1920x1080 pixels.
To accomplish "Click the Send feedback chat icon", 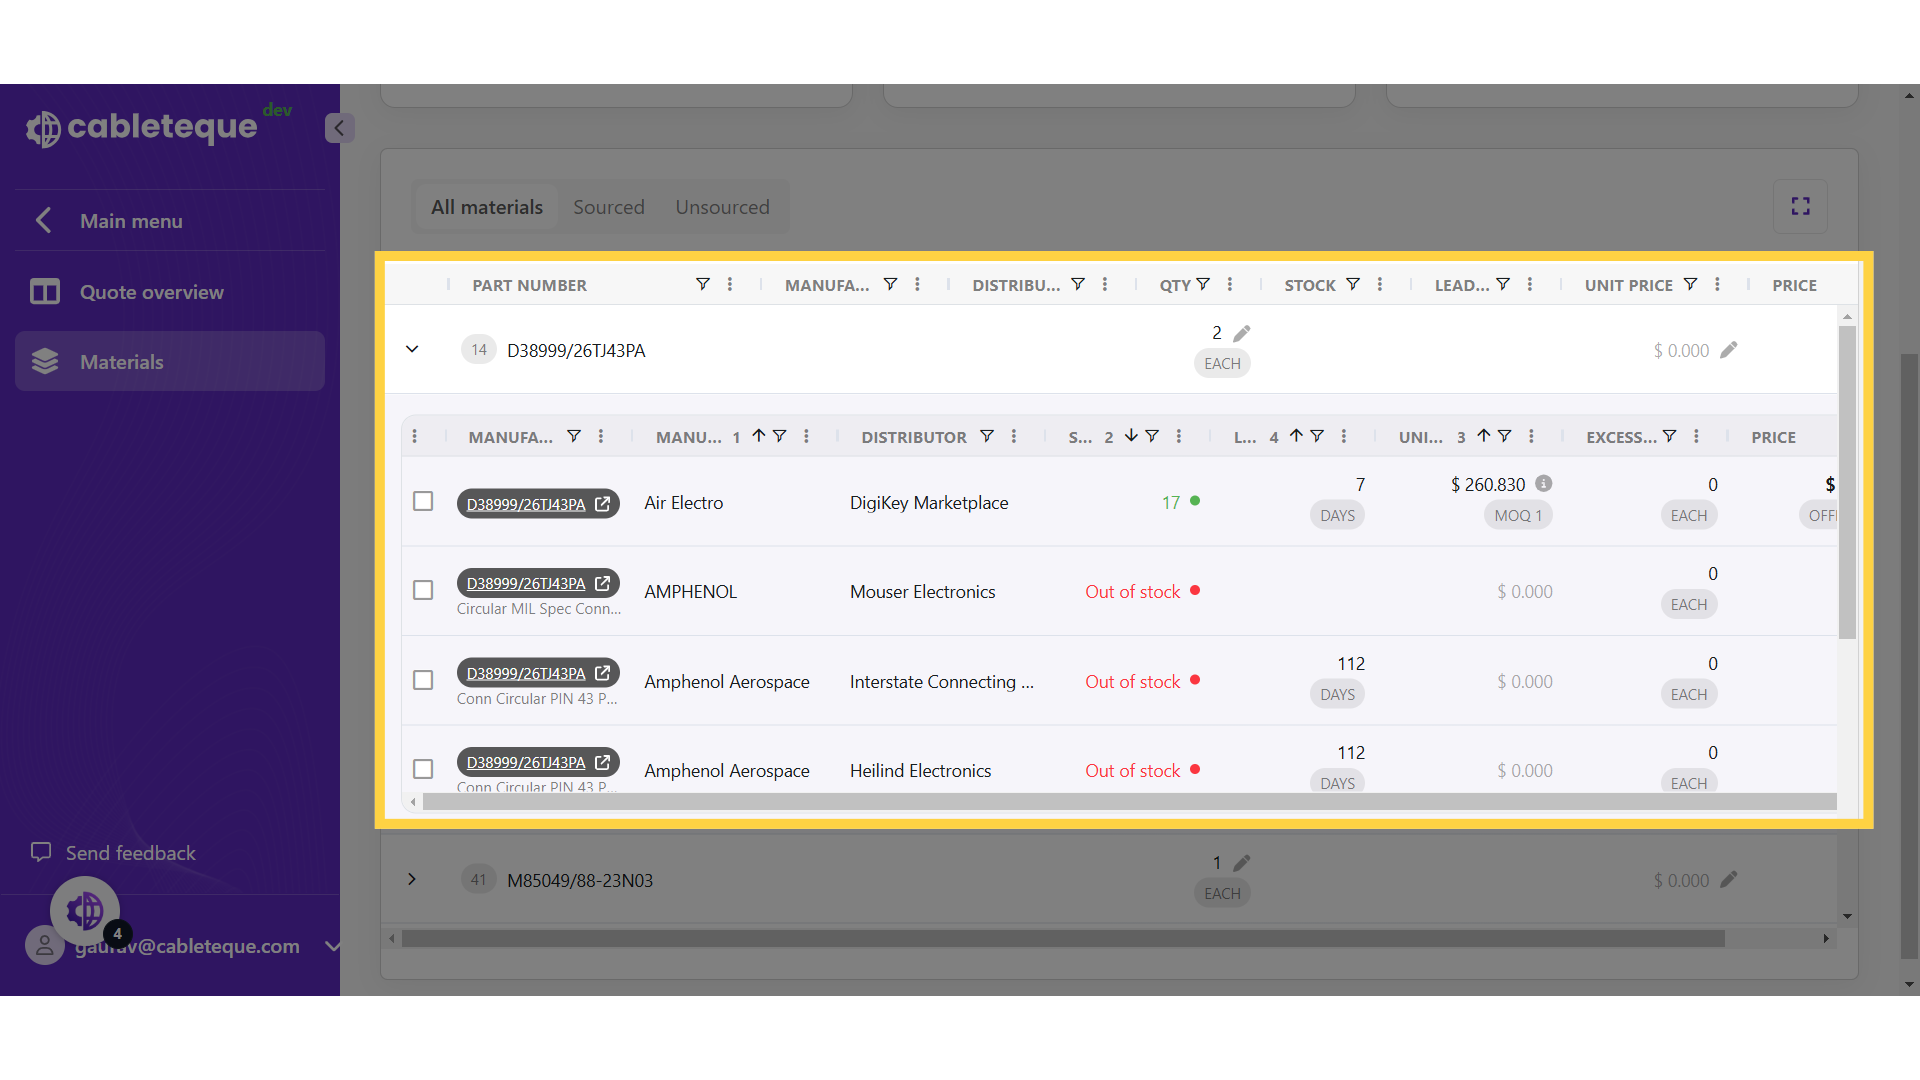I will click(40, 852).
